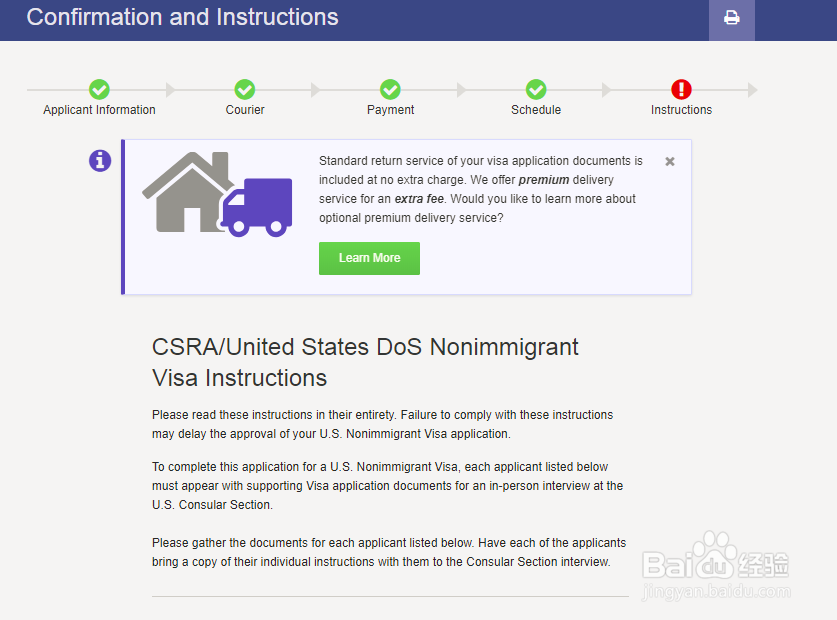This screenshot has height=620, width=837.
Task: Click the Payment step checkmark icon
Action: click(x=390, y=90)
